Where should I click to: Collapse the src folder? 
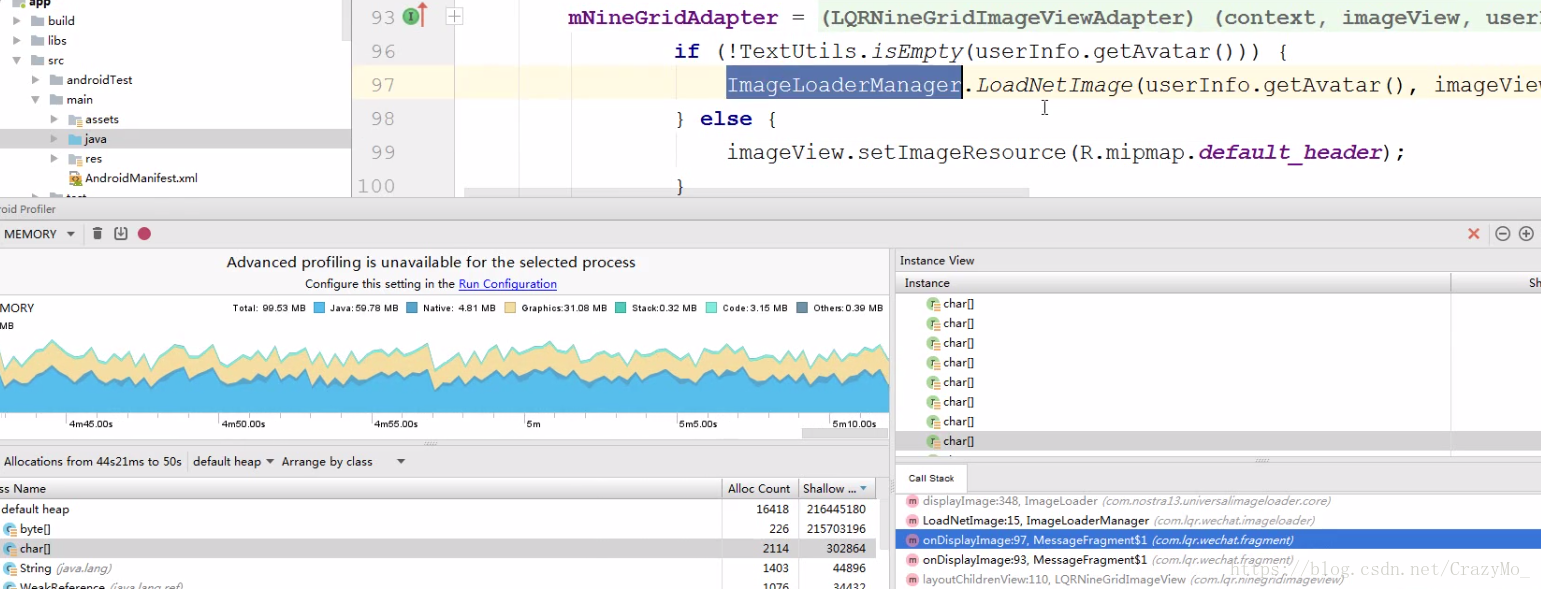17,60
